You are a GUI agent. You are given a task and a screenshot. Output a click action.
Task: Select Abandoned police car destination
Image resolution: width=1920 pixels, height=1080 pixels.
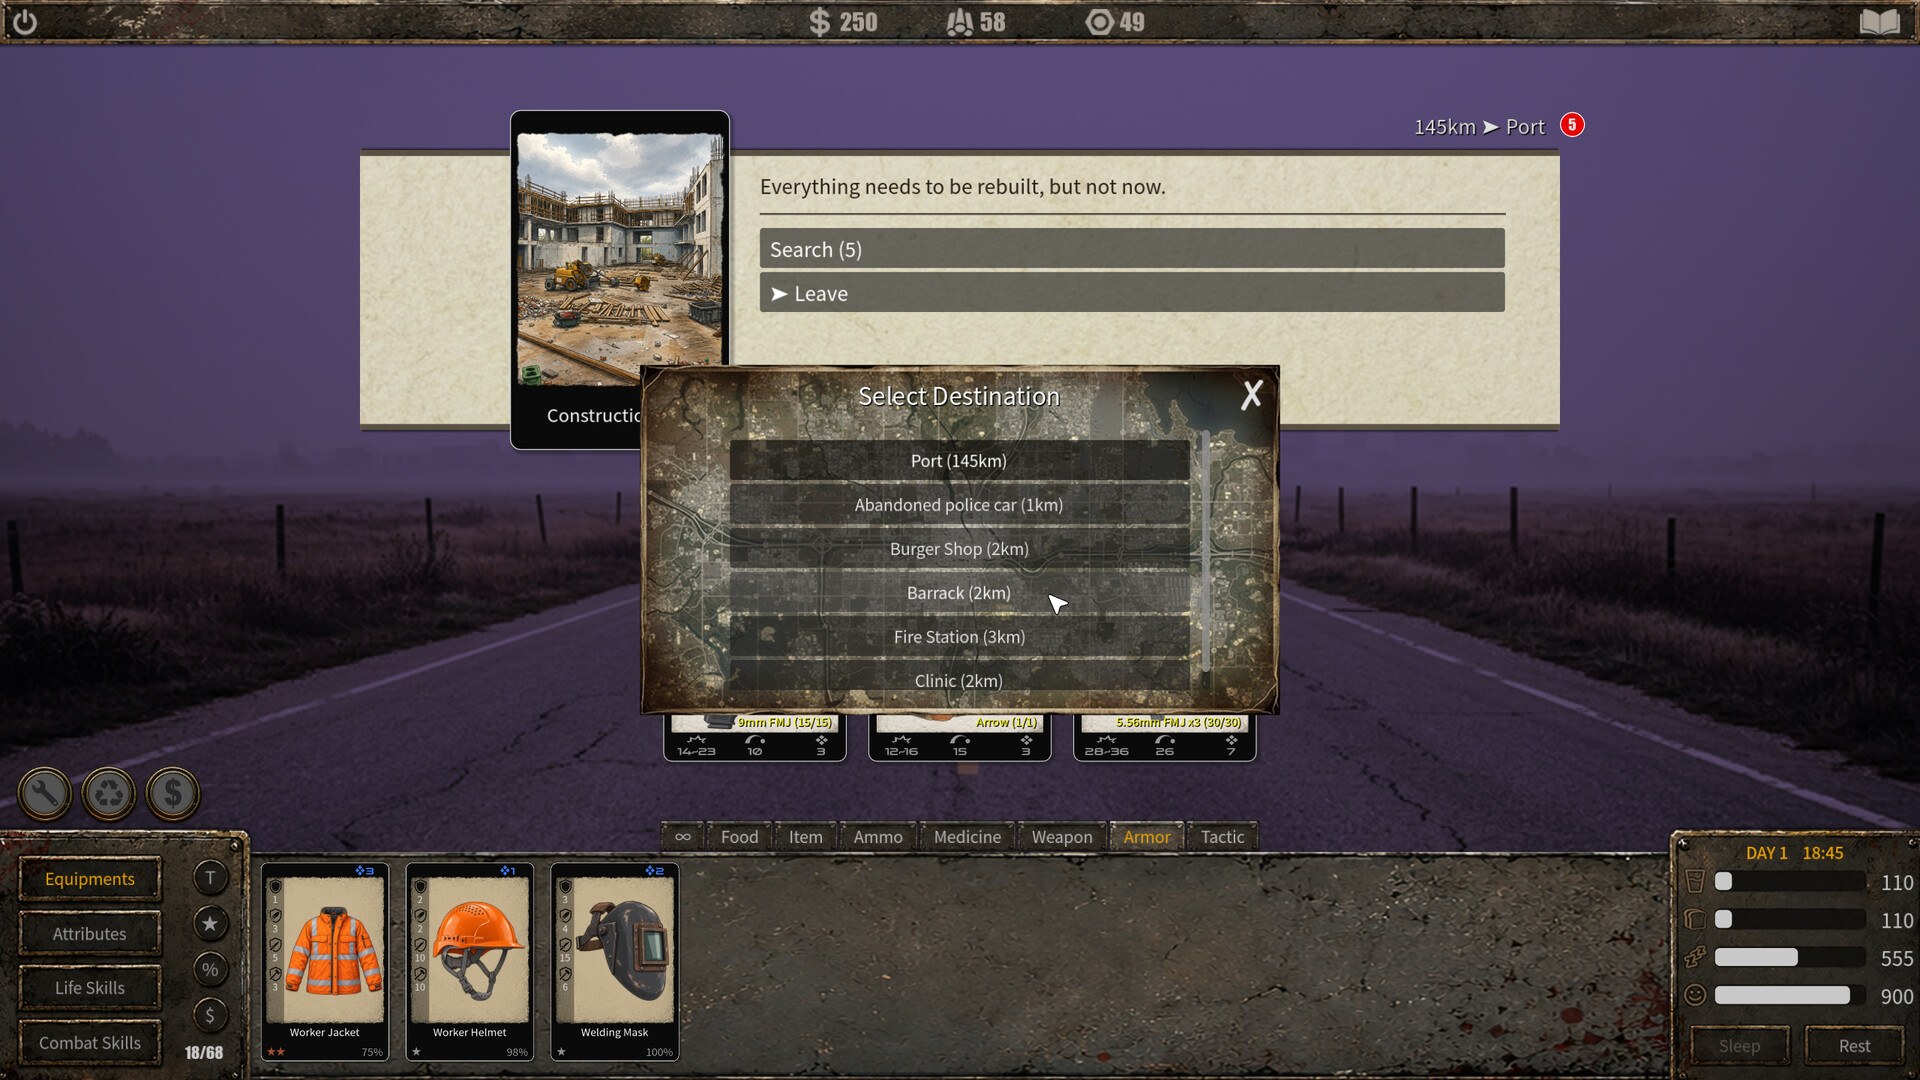point(959,505)
